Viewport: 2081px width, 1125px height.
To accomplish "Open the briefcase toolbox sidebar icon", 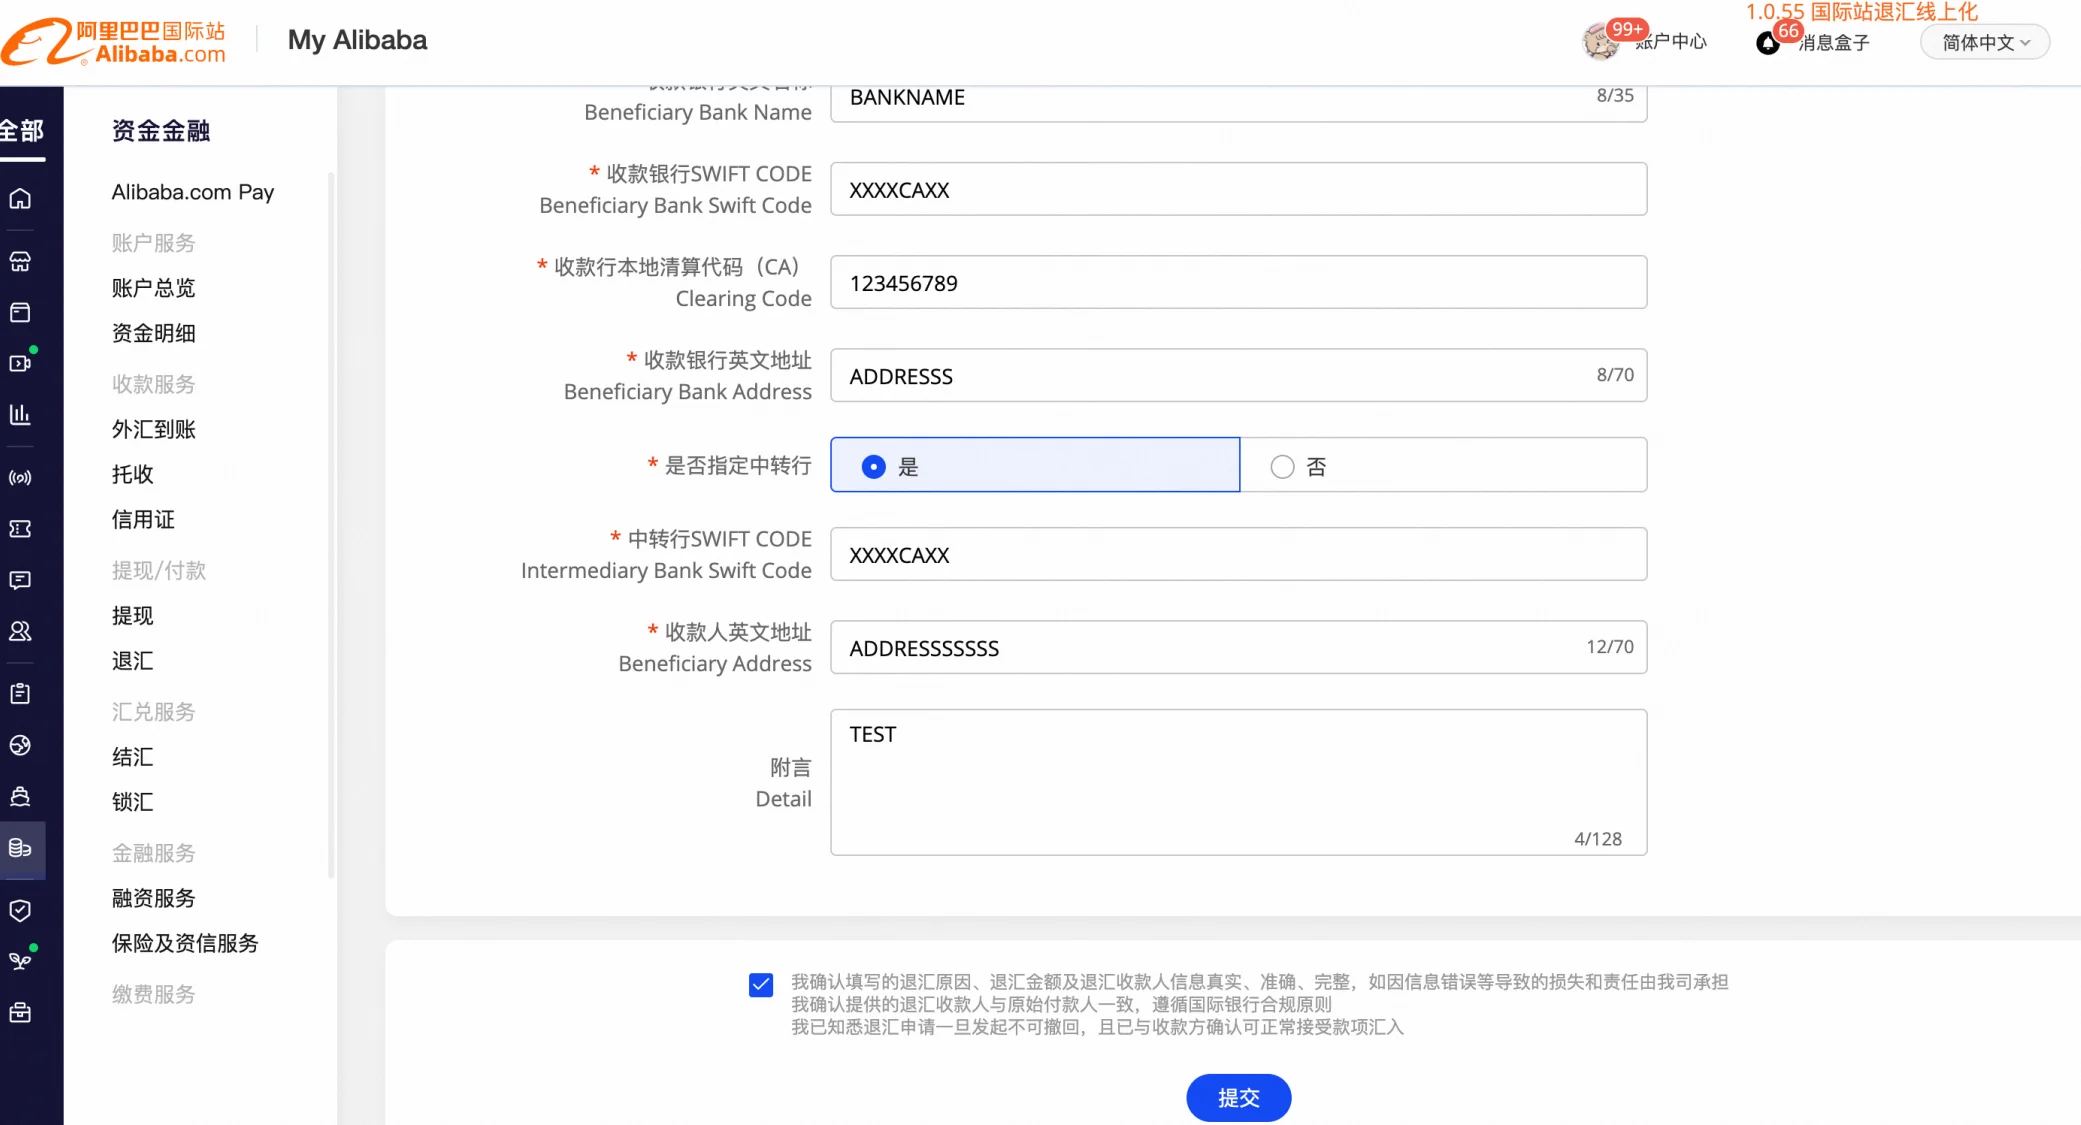I will 20,1012.
